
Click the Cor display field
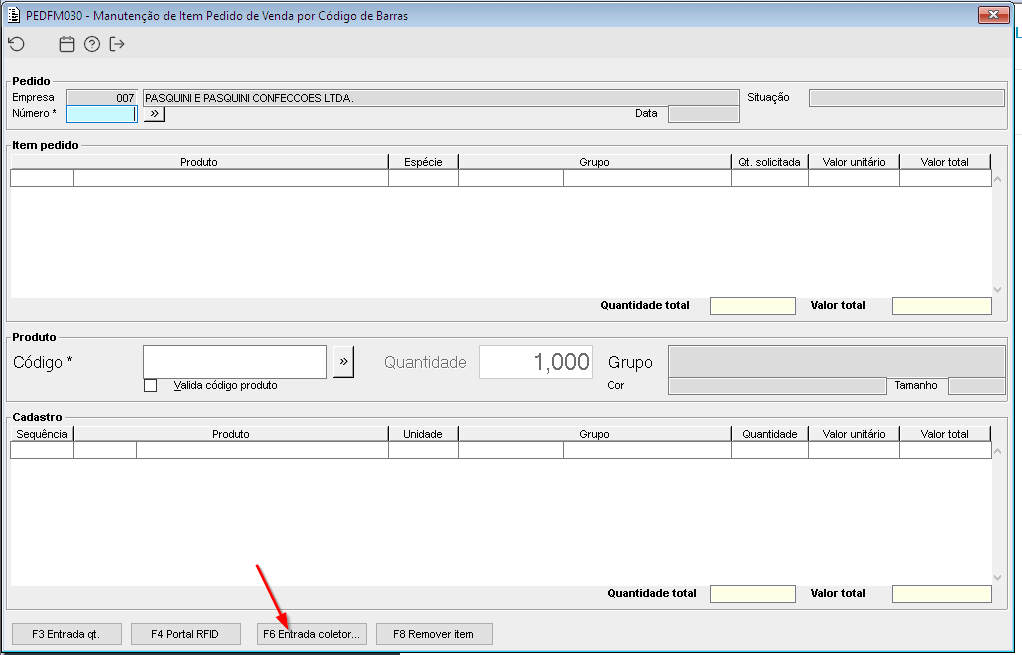(x=777, y=386)
